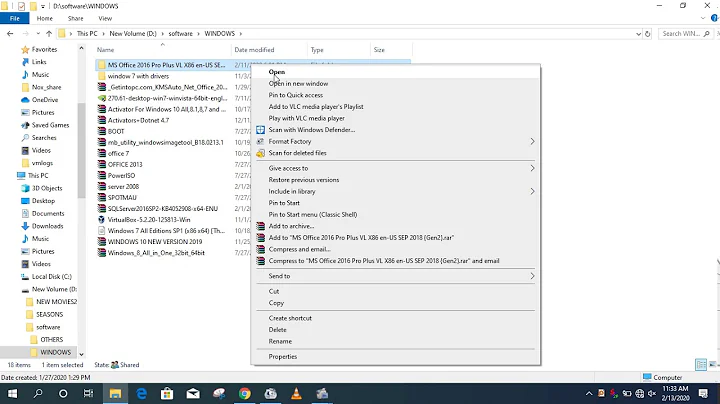
Task: Expand the 'Send to' submenu arrow
Action: pyautogui.click(x=532, y=276)
